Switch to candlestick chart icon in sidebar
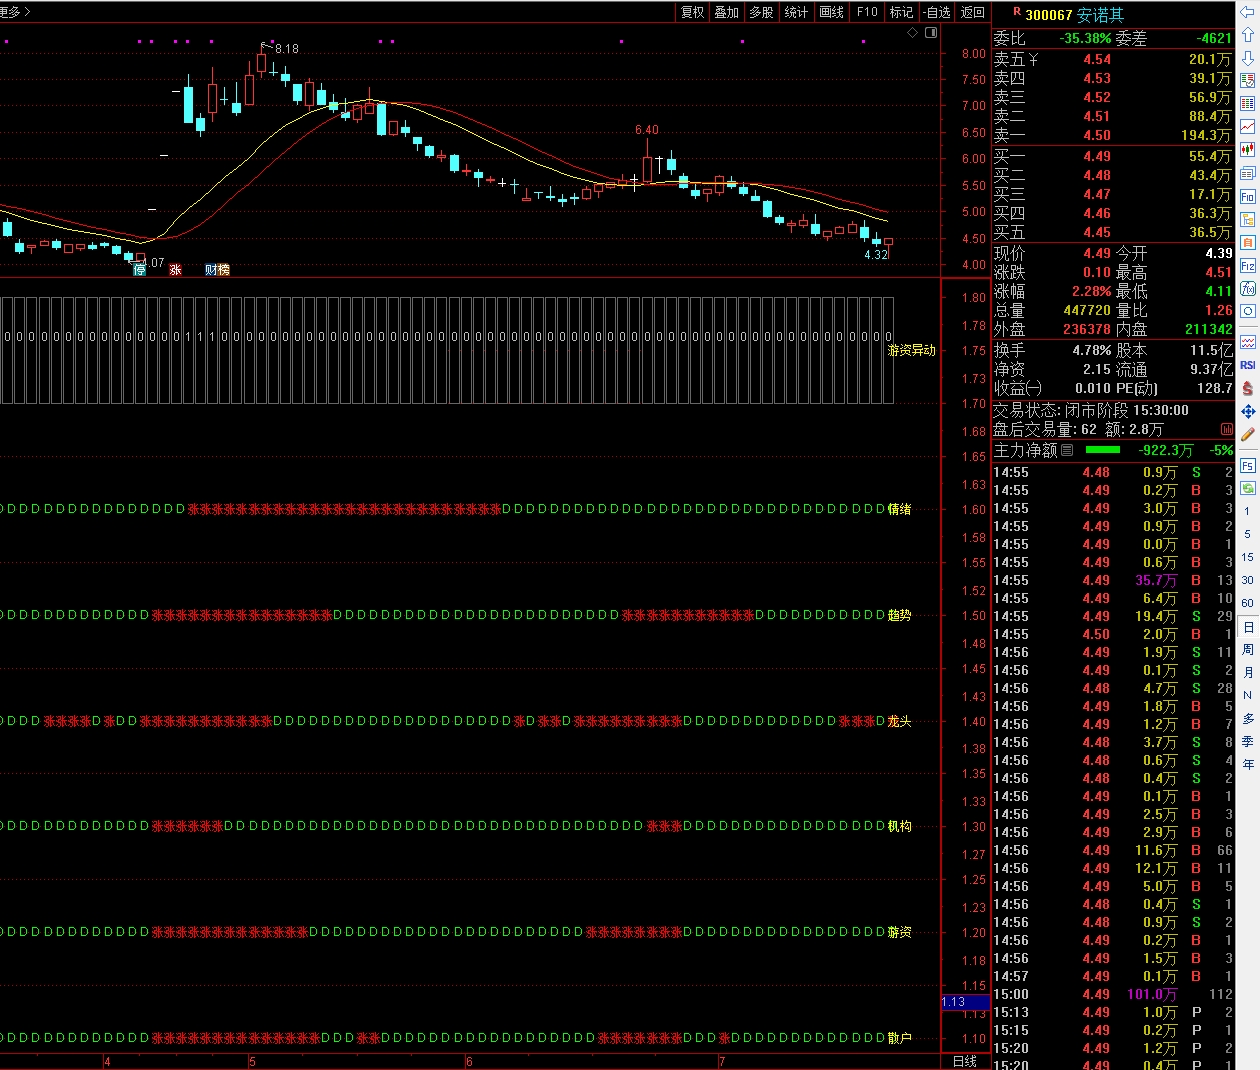The width and height of the screenshot is (1260, 1070). tap(1247, 149)
